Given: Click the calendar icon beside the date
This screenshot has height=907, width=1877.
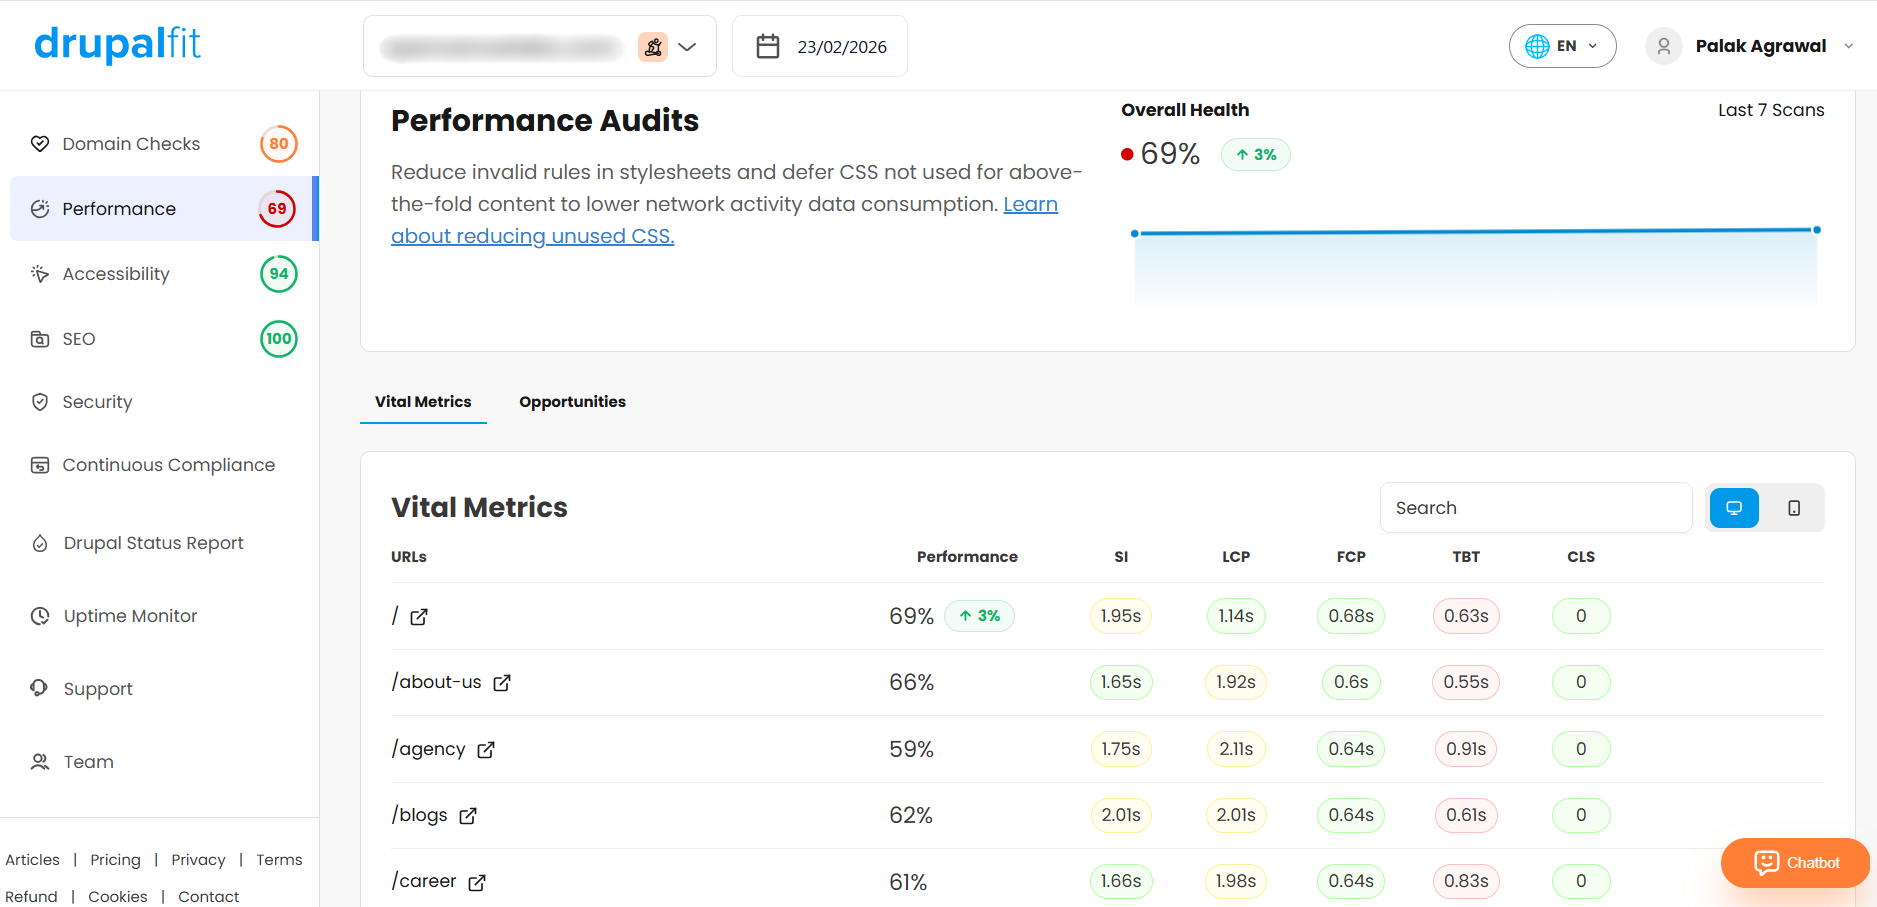Looking at the screenshot, I should point(768,46).
